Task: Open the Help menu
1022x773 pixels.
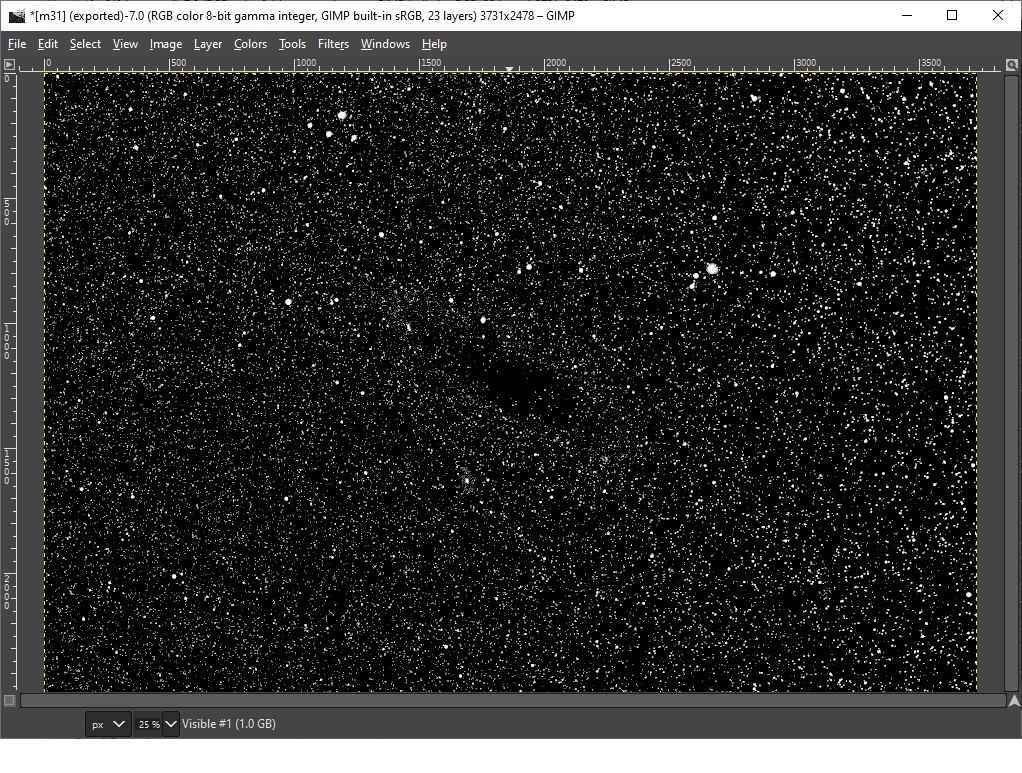Action: click(434, 44)
